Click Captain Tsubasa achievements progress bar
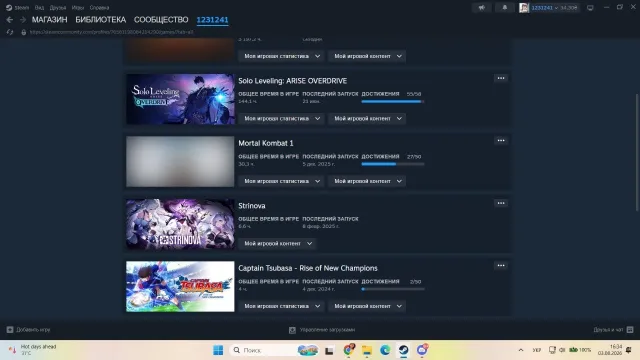This screenshot has height=360, width=640. click(x=393, y=289)
